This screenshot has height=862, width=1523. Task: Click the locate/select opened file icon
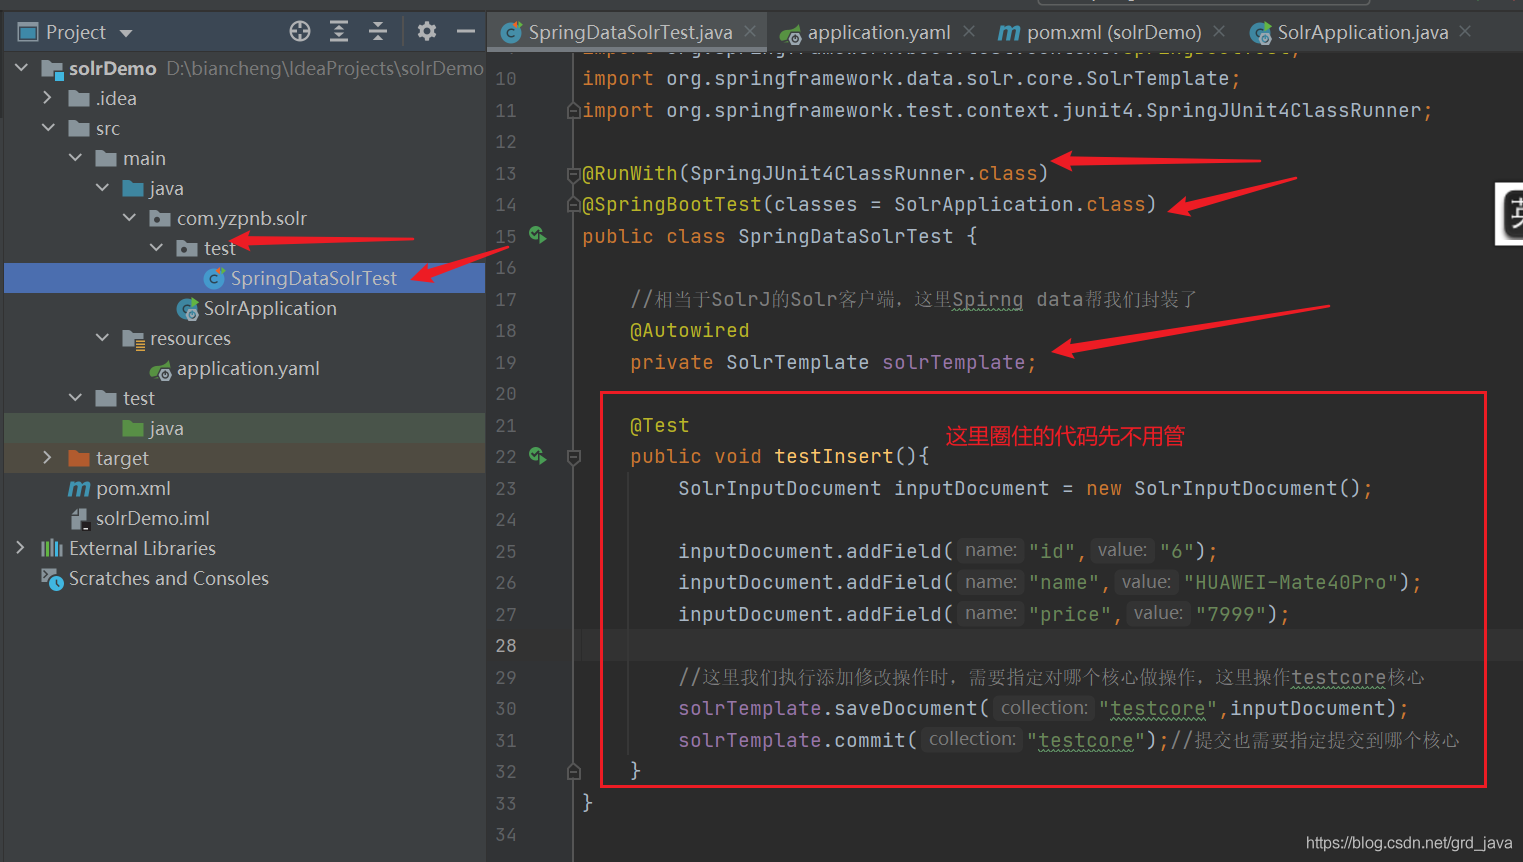300,31
